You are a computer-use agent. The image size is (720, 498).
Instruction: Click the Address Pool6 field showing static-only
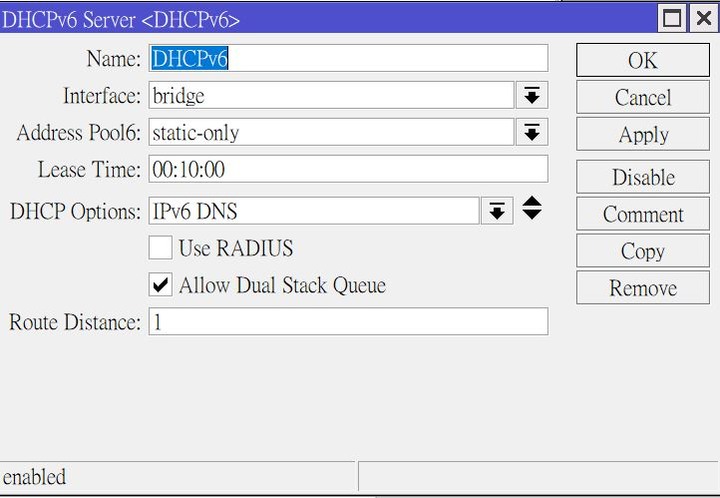[x=331, y=132]
